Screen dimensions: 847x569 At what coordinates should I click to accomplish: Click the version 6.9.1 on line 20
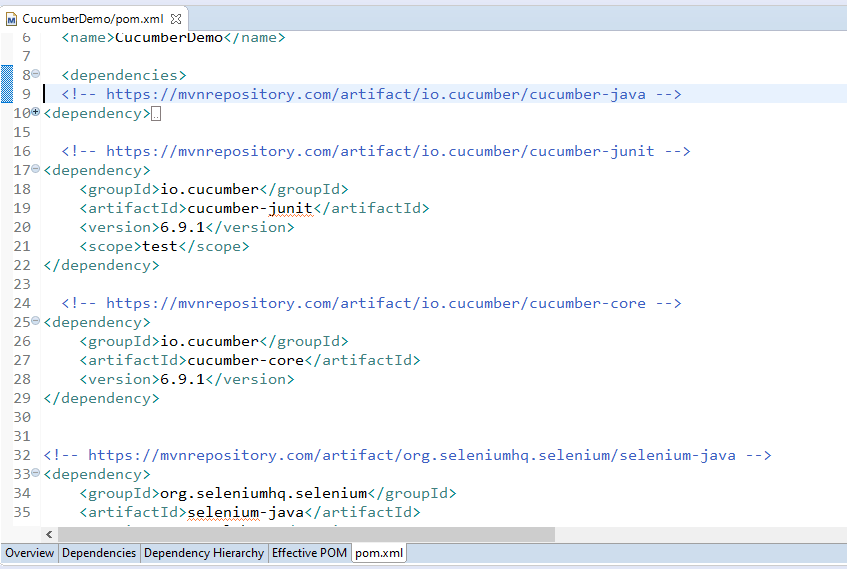click(183, 227)
